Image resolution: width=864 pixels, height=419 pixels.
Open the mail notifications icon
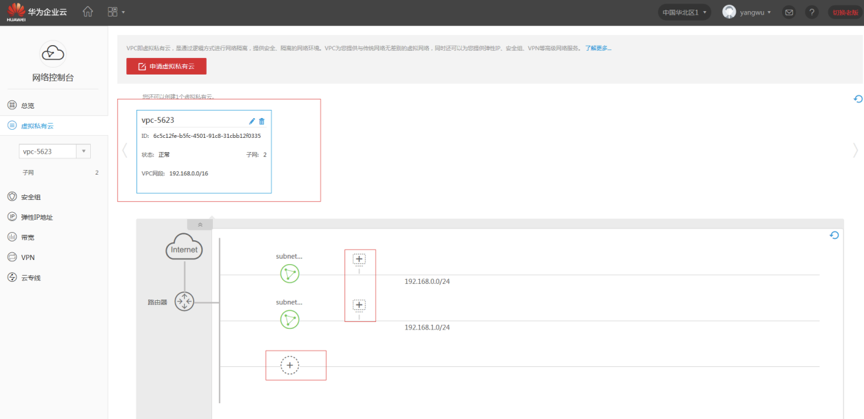pos(789,12)
